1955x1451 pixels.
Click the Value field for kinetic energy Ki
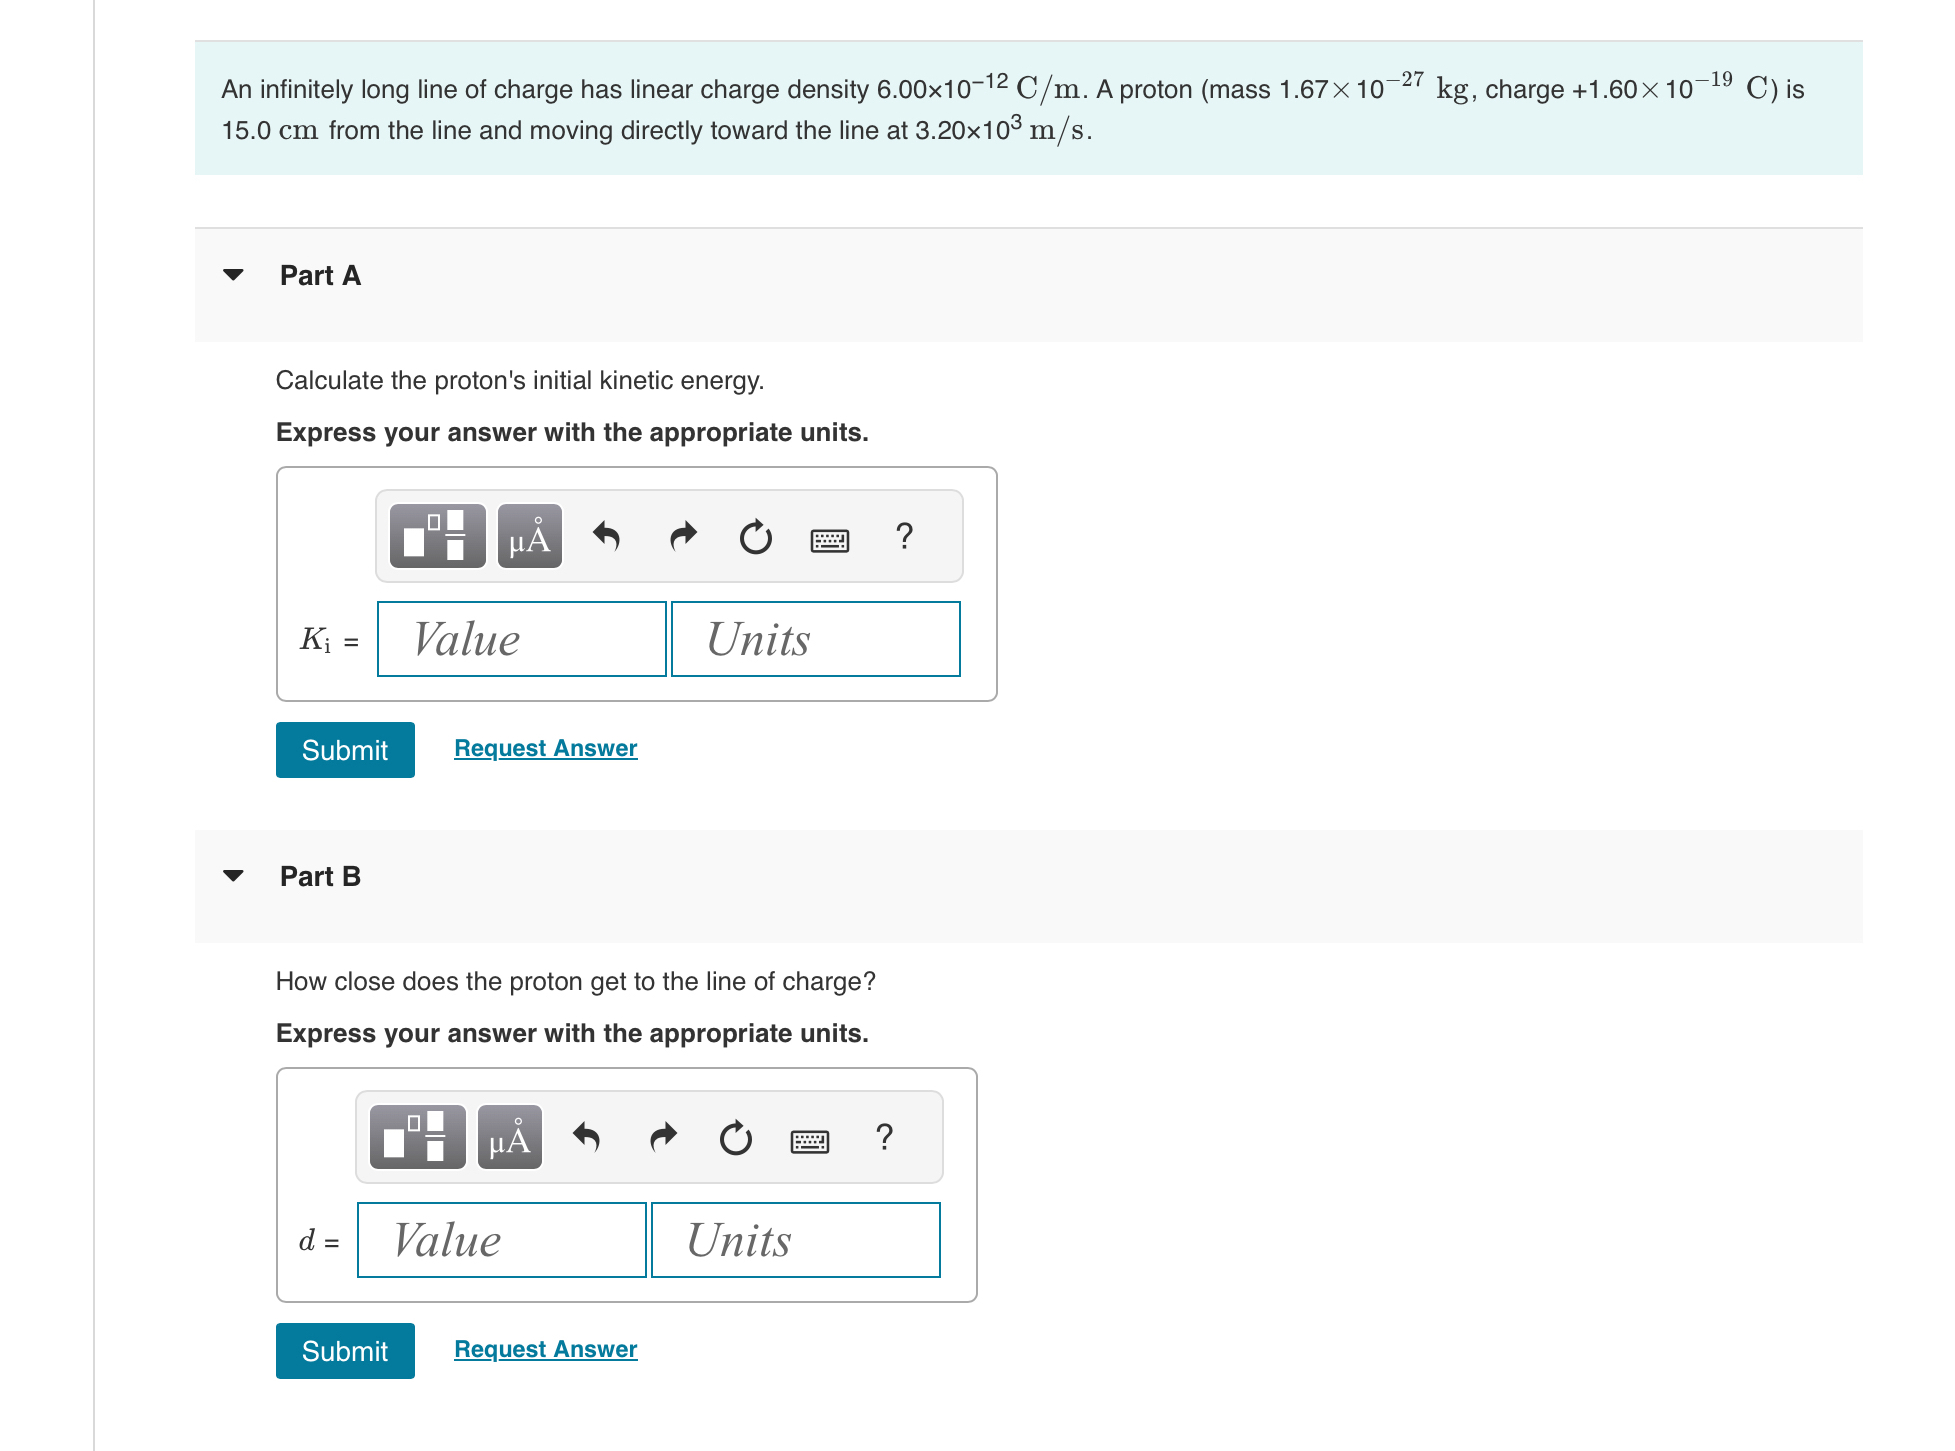click(x=521, y=639)
